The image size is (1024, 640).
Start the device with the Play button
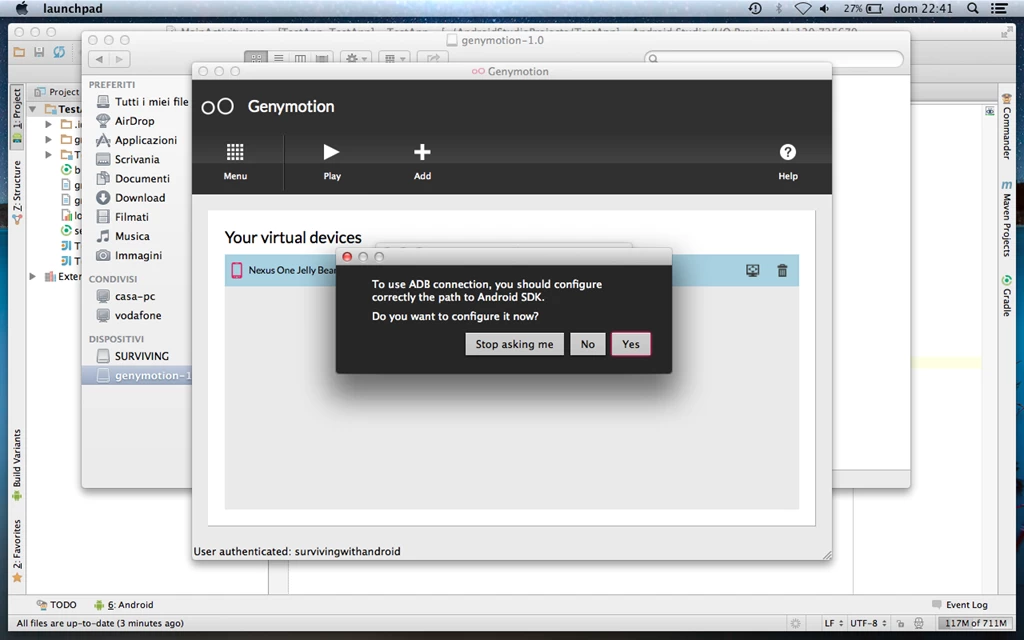[x=332, y=161]
